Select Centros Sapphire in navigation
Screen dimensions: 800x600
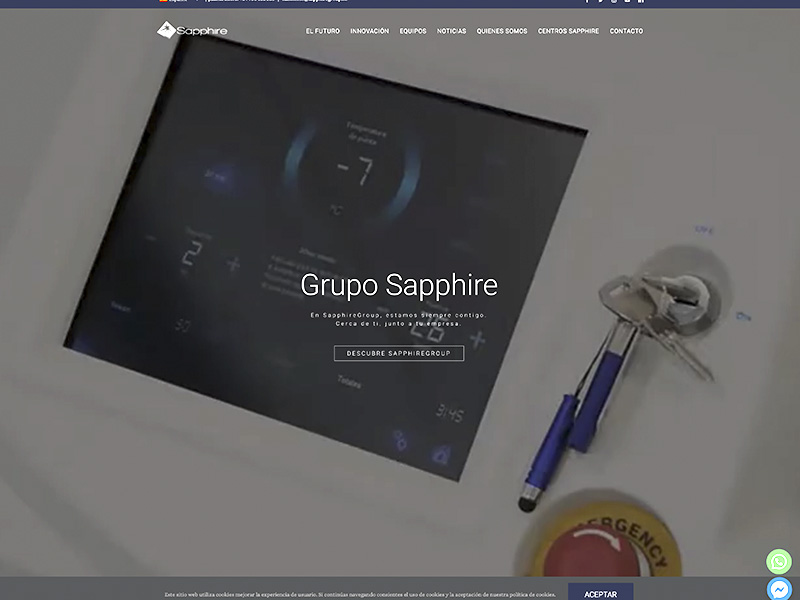tap(568, 31)
